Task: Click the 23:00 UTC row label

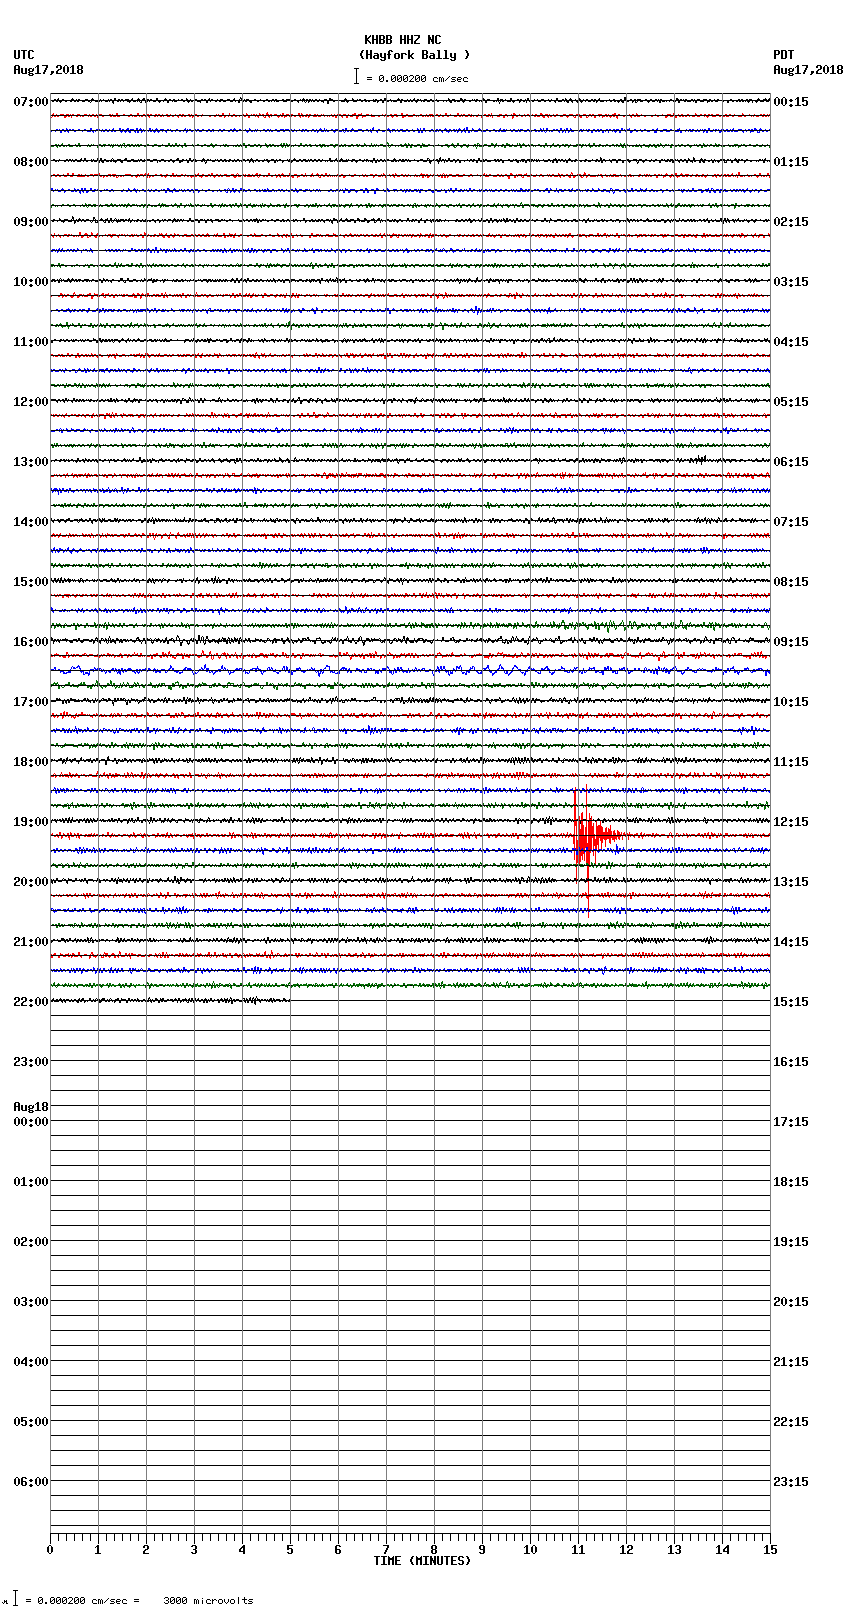Action: coord(31,1062)
